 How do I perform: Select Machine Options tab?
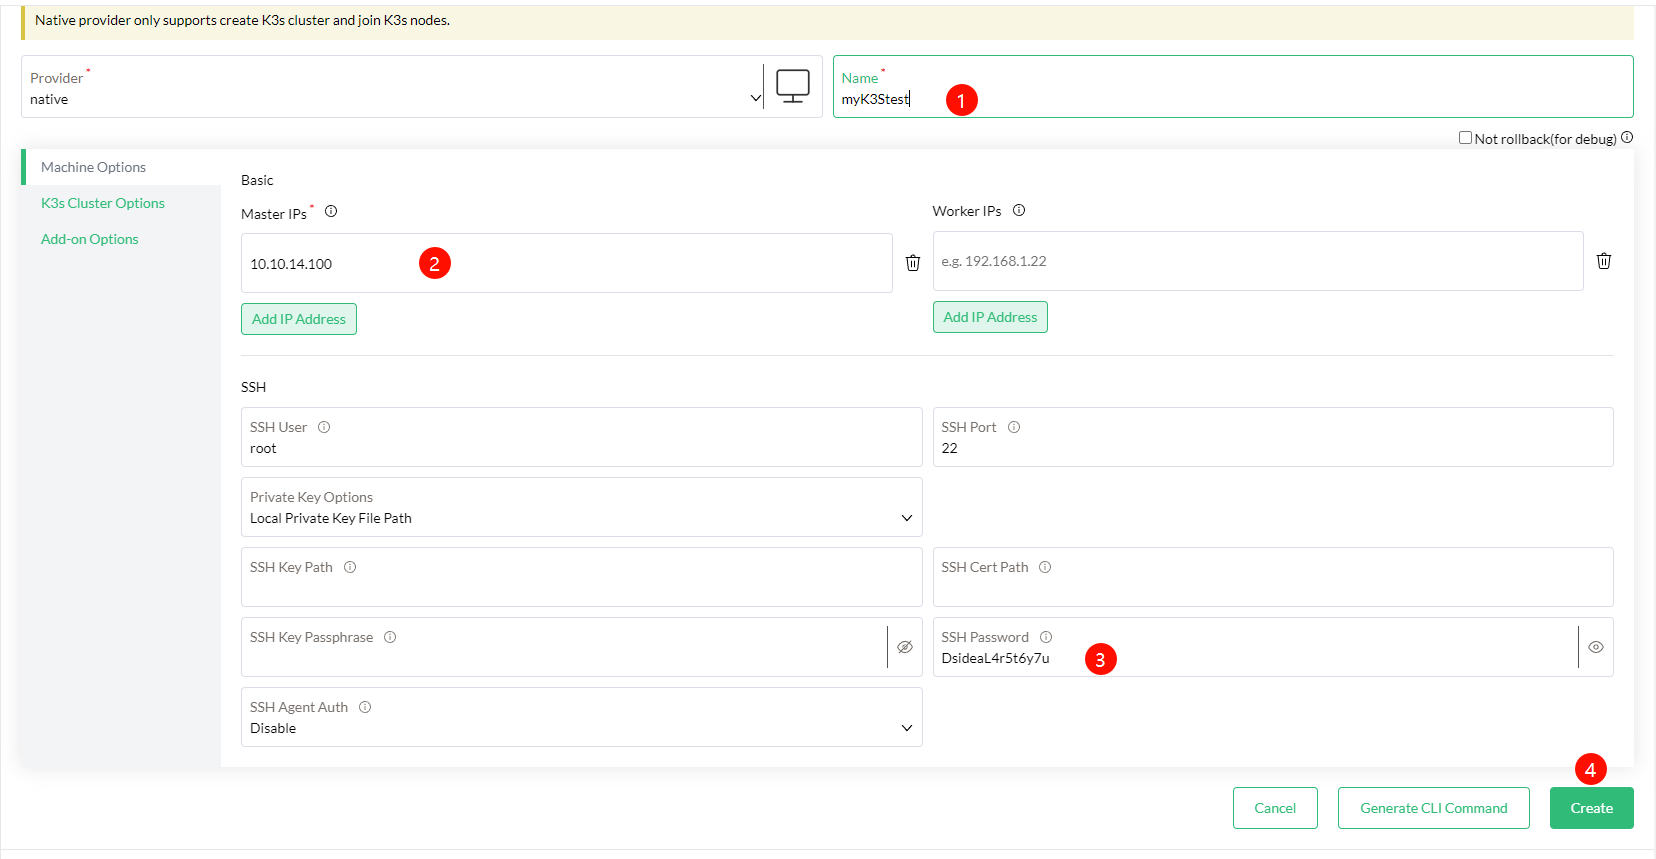[x=121, y=167]
